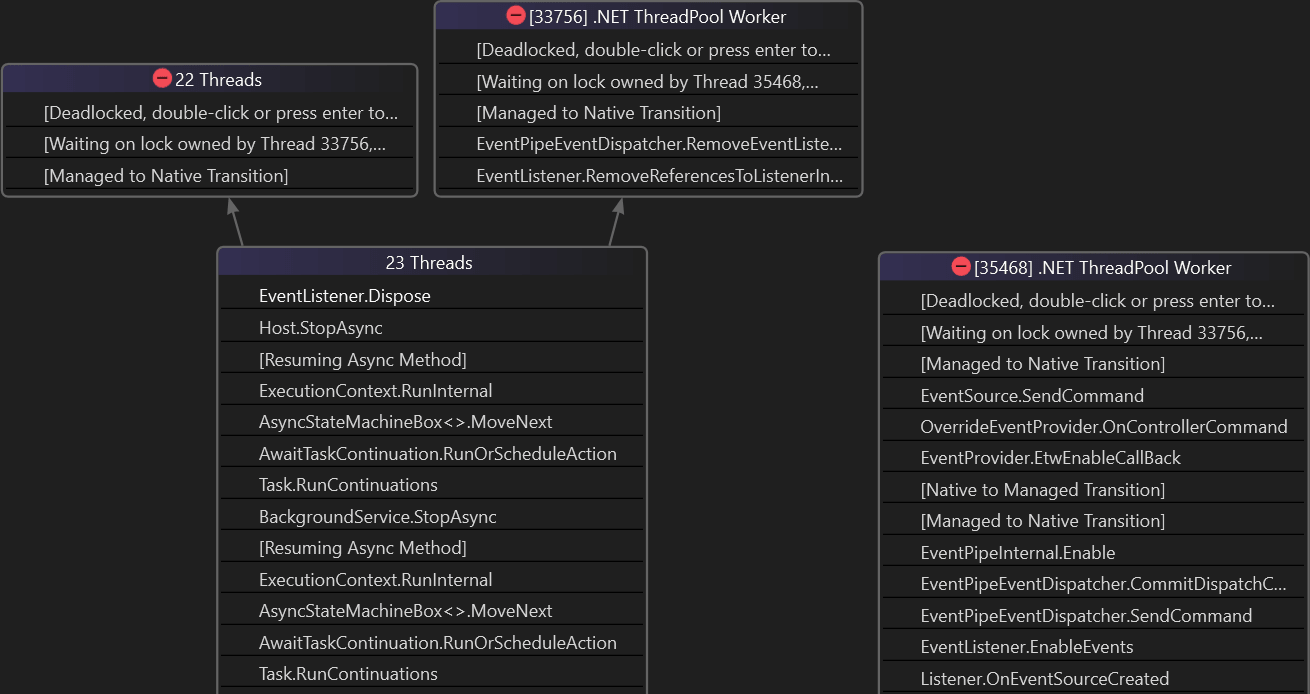Select the Native to Managed Transition row

(1042, 490)
